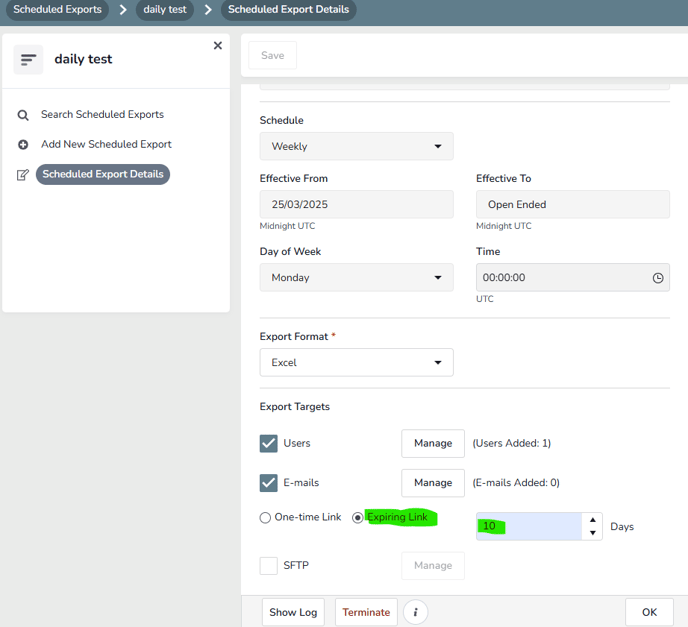
Task: Uncheck the E-mails export target checkbox
Action: coord(269,483)
